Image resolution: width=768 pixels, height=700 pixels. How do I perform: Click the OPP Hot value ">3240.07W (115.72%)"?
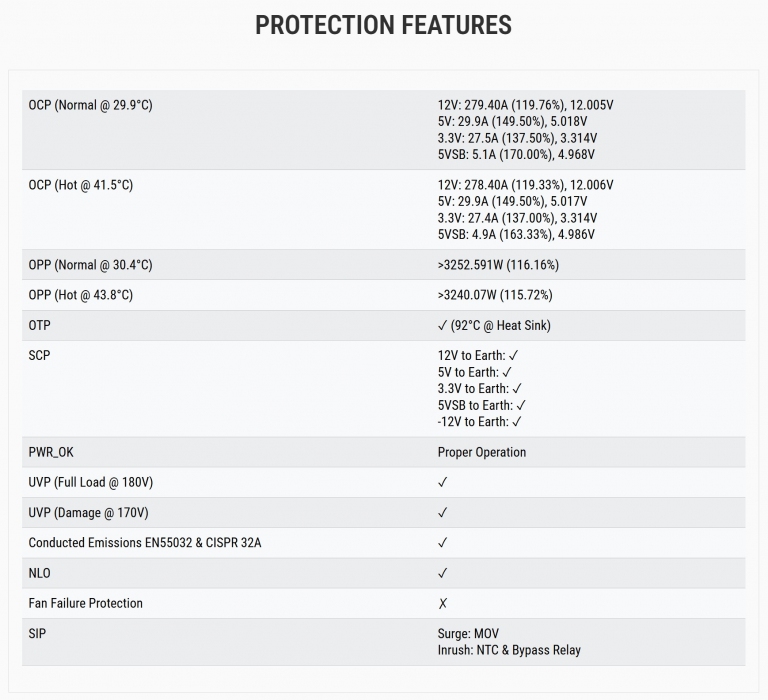tap(495, 295)
